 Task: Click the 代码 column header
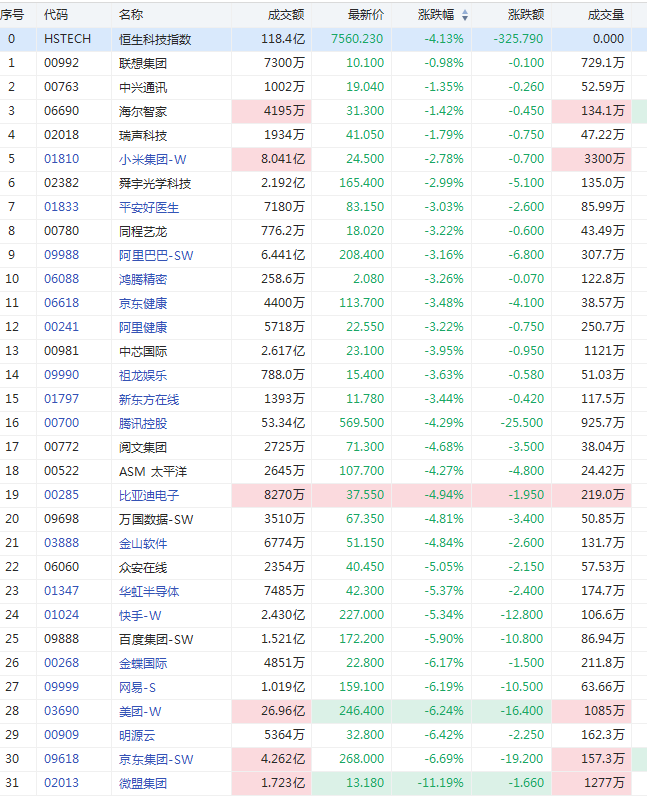(56, 15)
